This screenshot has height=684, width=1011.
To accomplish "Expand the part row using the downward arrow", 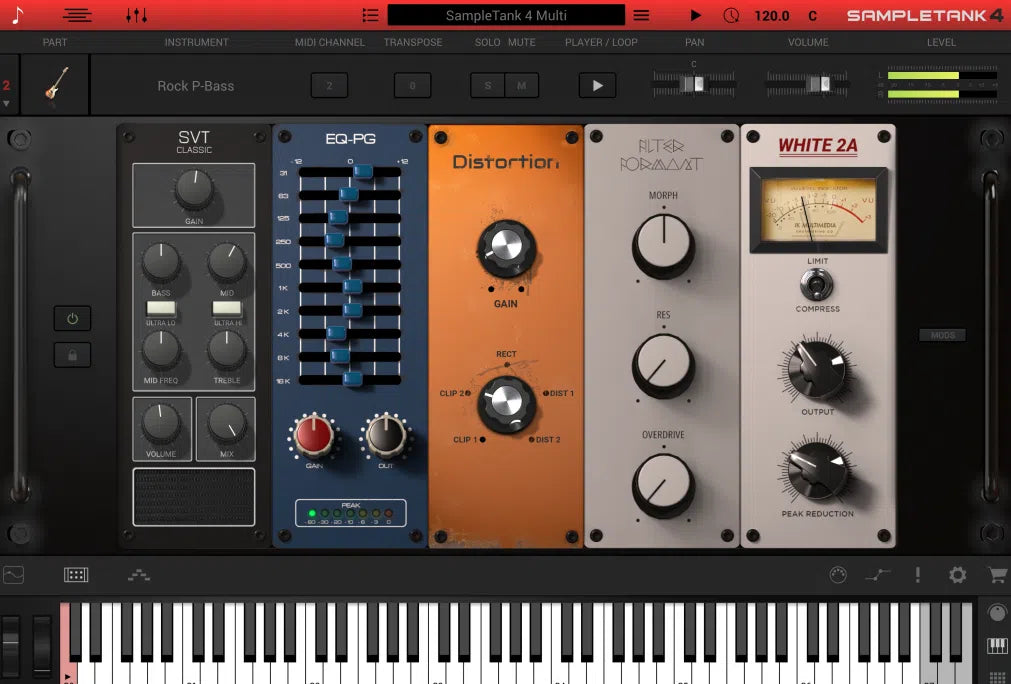I will (x=8, y=104).
